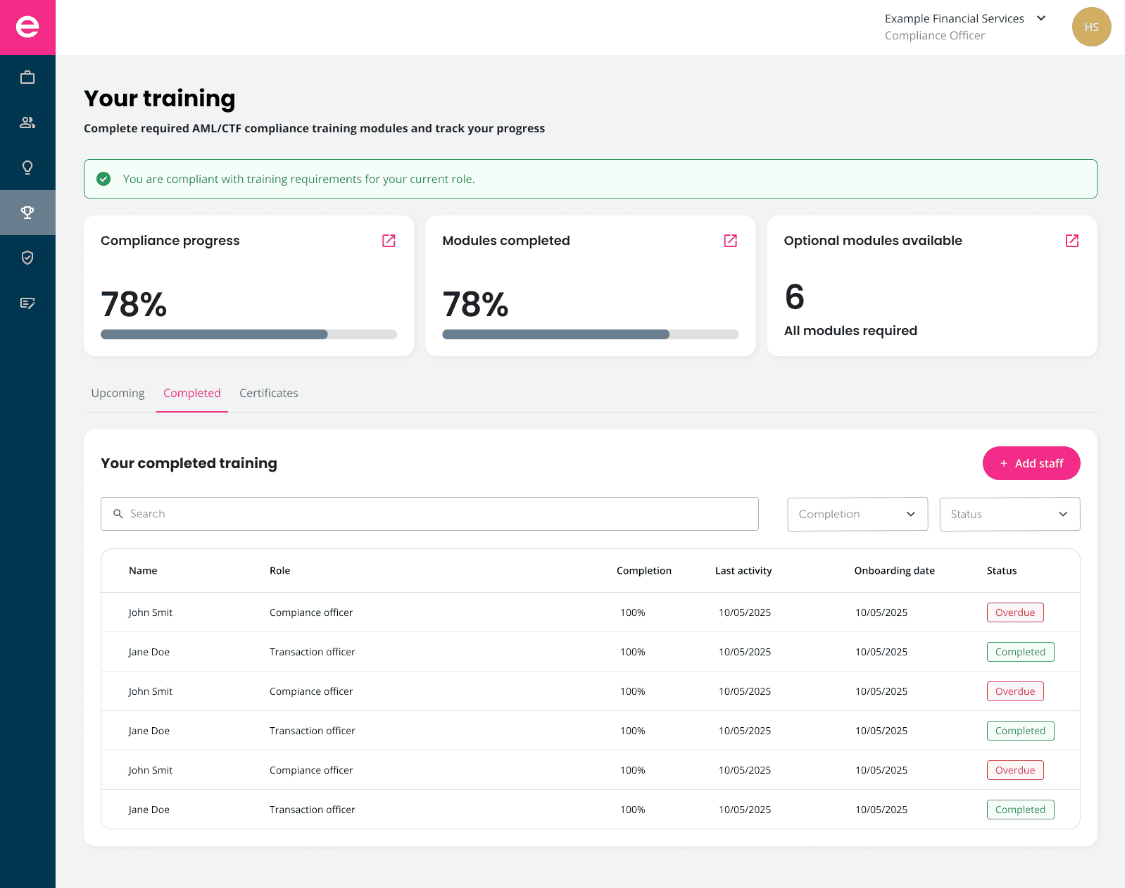Click the note edit icon in the sidebar
The image size is (1125, 888).
[27, 303]
